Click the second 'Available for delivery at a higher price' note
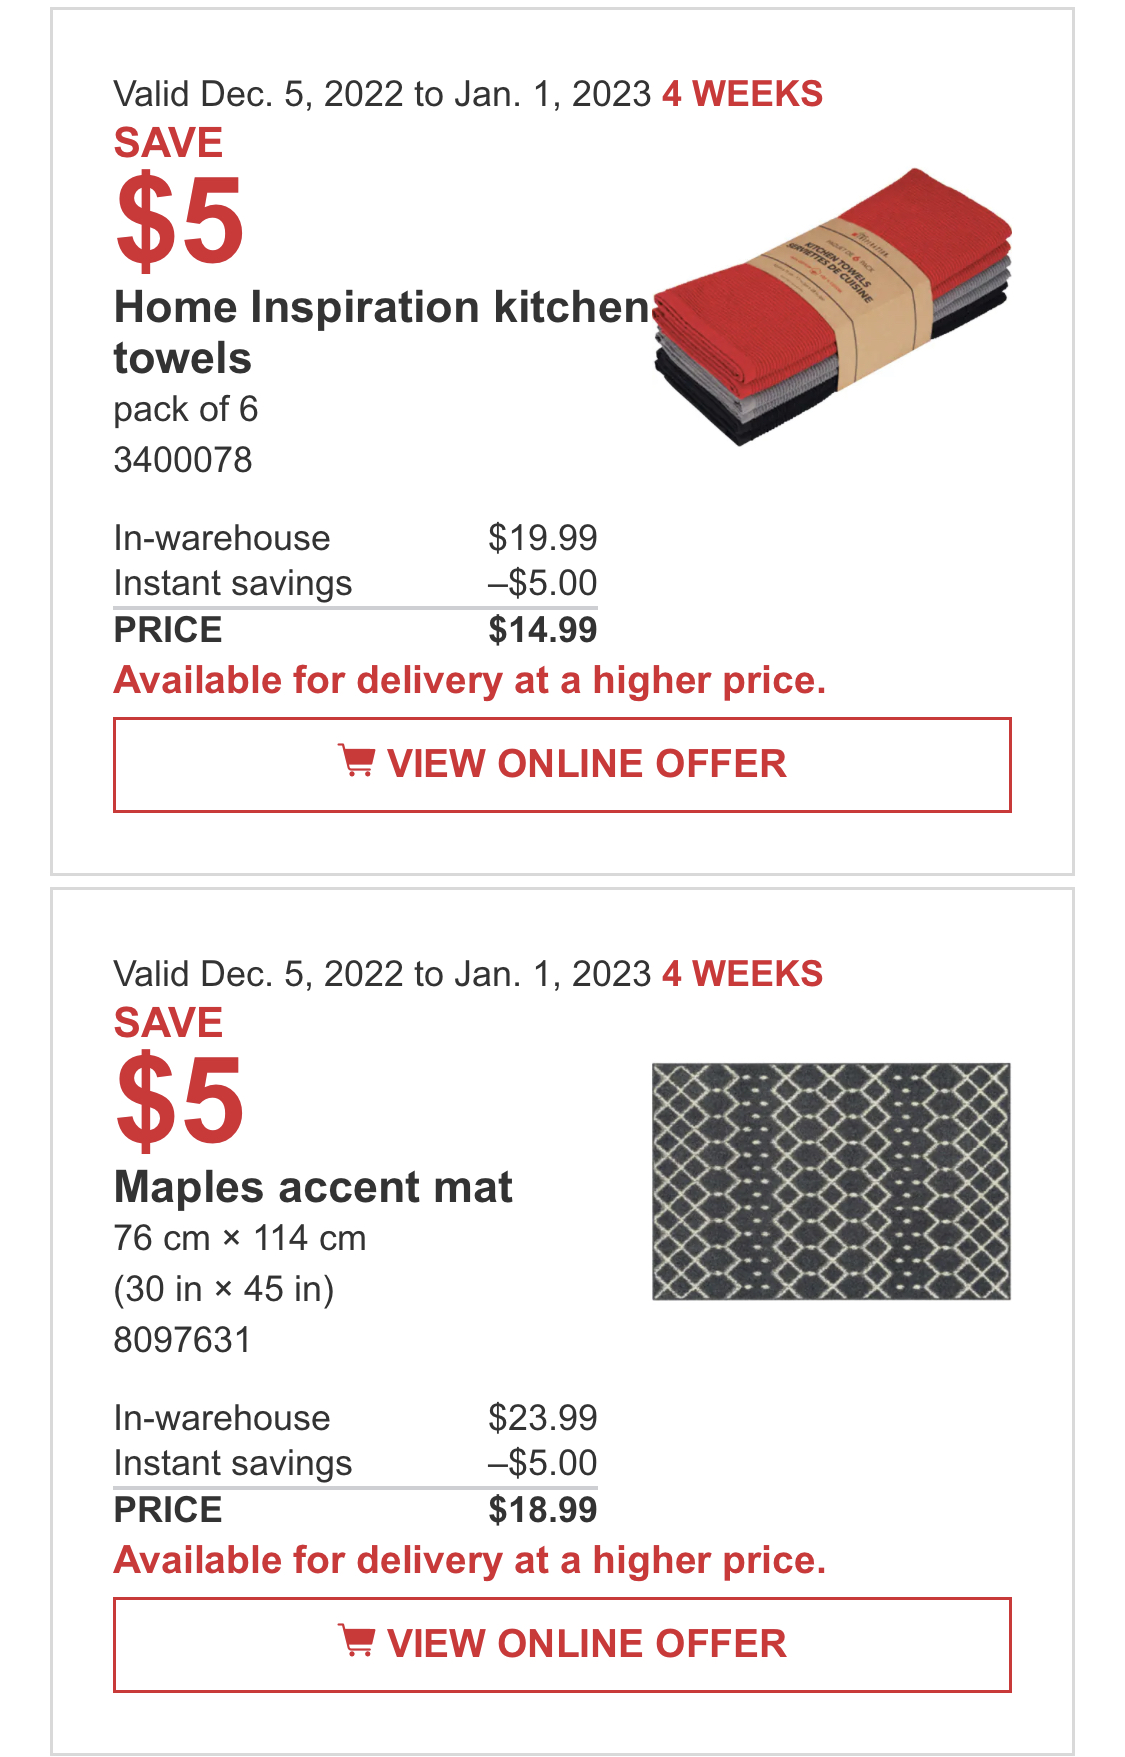1125x1757 pixels. [x=470, y=1560]
